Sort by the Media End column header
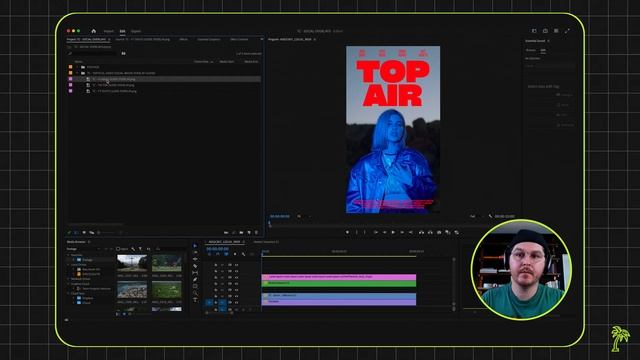The width and height of the screenshot is (640, 360). pyautogui.click(x=251, y=62)
